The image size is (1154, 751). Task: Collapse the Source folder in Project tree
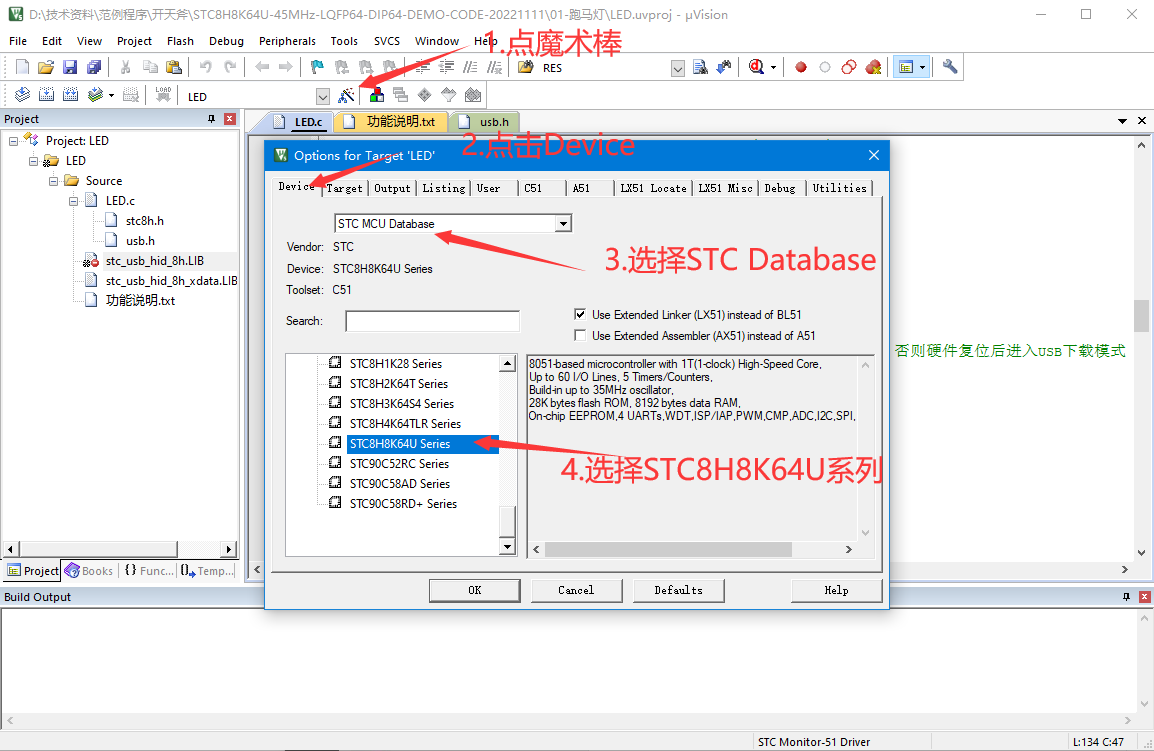click(52, 181)
